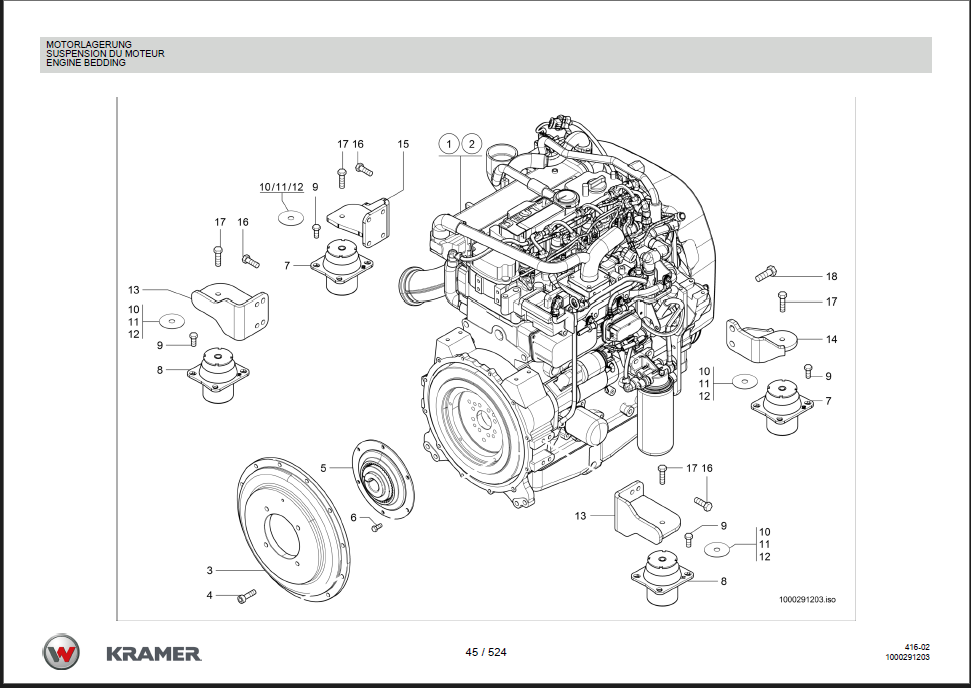Image resolution: width=971 pixels, height=688 pixels.
Task: Click the circled callout number 1
Action: click(x=450, y=144)
